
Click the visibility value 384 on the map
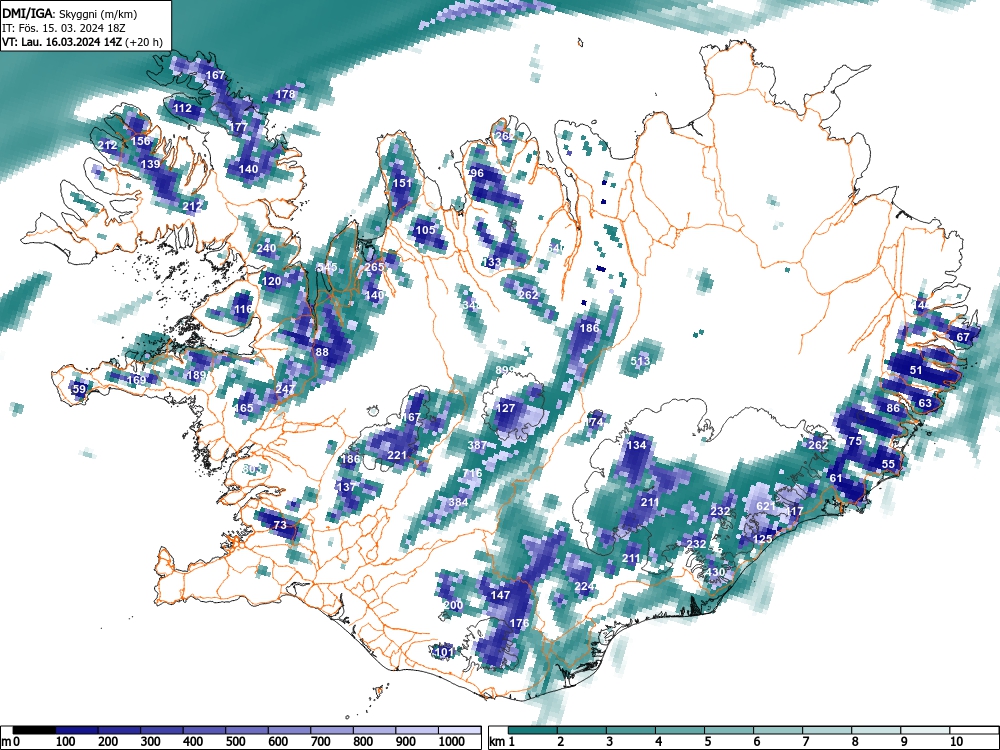[458, 502]
